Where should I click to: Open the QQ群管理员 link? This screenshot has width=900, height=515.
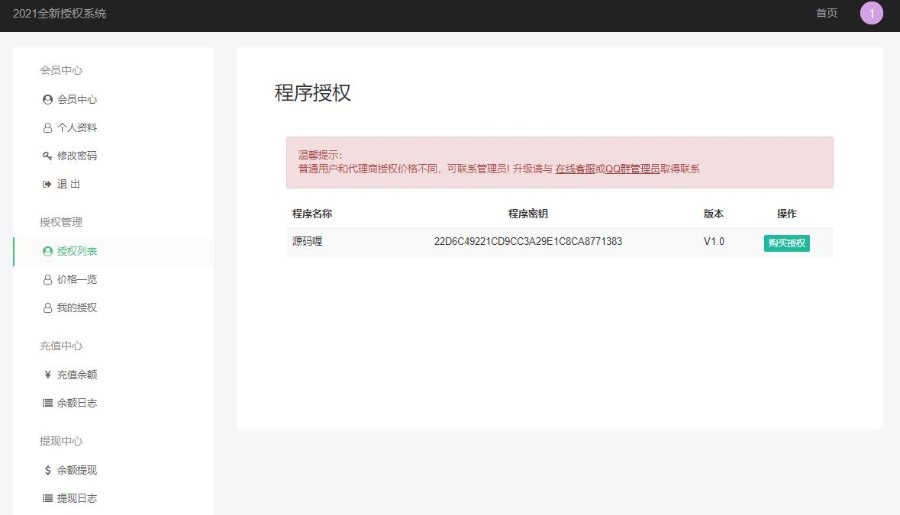632,169
